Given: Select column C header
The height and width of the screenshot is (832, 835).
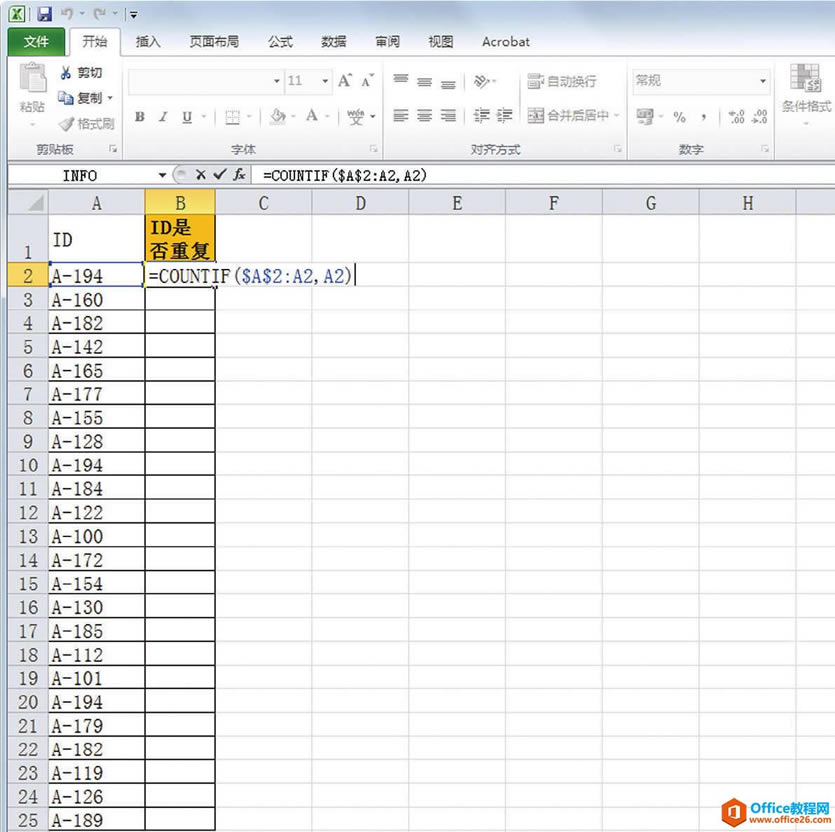Looking at the screenshot, I should [264, 203].
